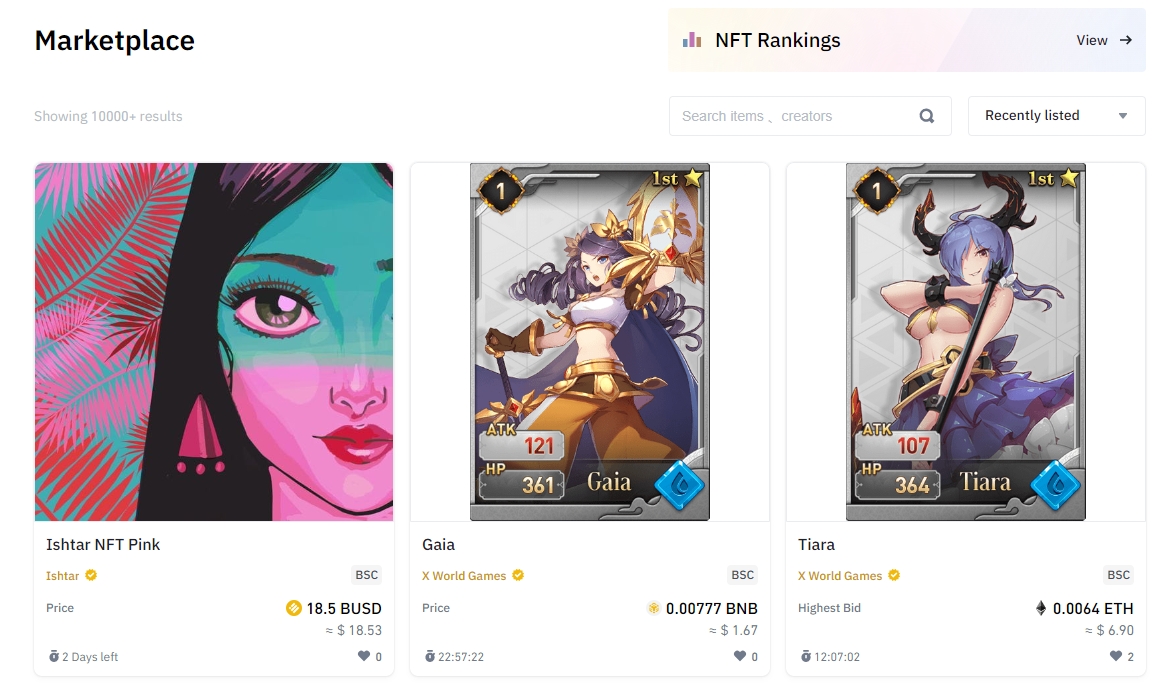Image resolution: width=1155 pixels, height=688 pixels.
Task: Click the BUSD coin icon
Action: click(293, 608)
